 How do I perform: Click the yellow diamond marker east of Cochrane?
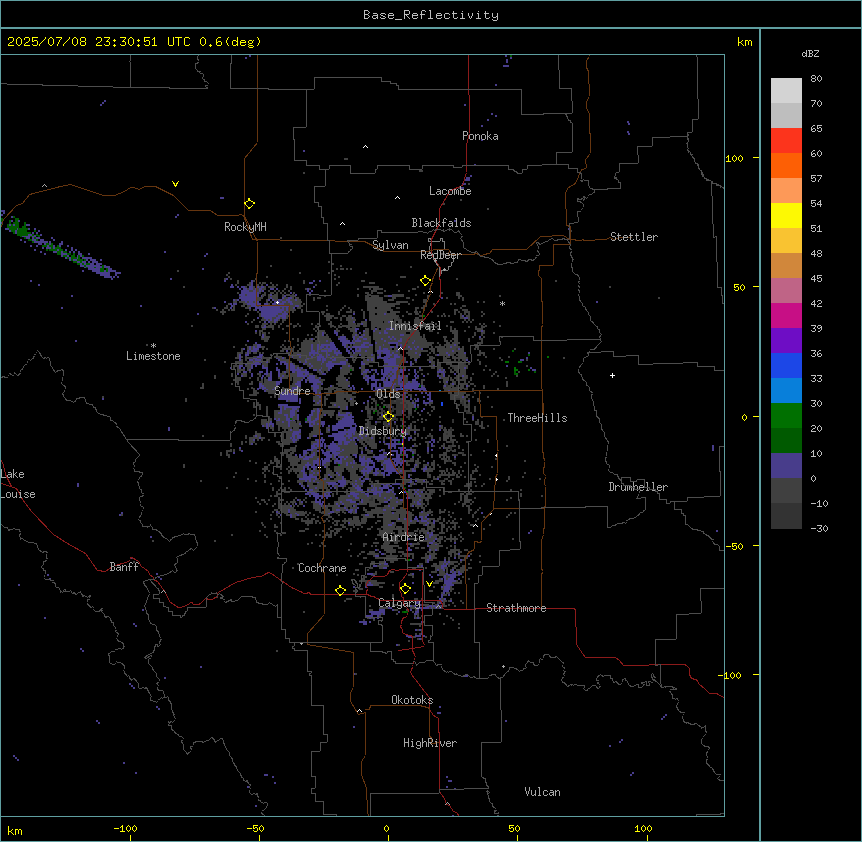pyautogui.click(x=340, y=590)
